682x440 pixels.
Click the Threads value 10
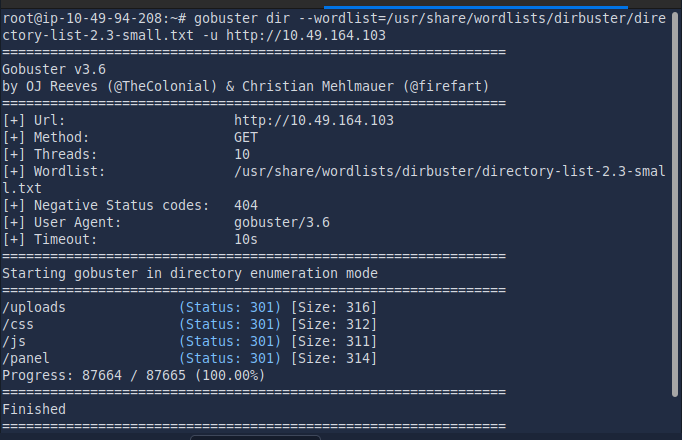(242, 154)
